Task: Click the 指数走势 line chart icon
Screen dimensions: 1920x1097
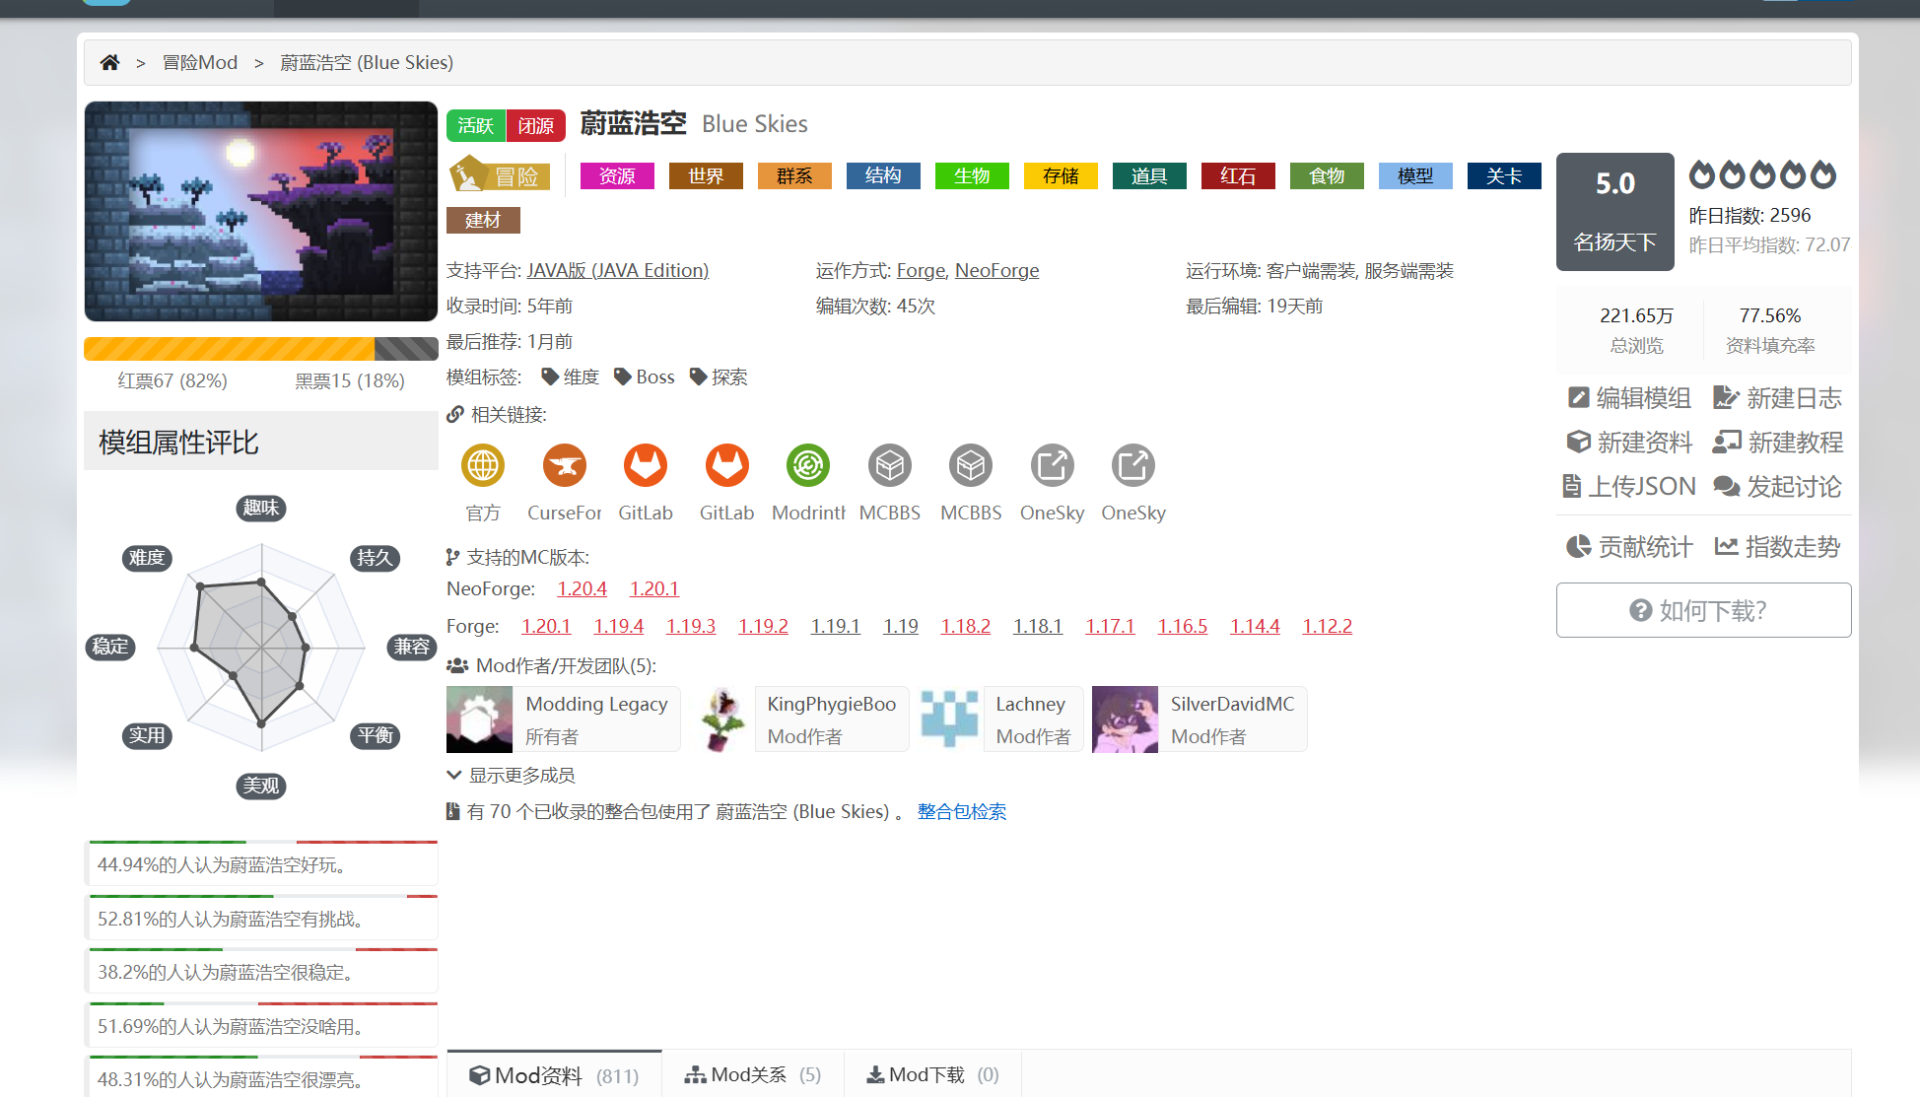Action: point(1726,547)
